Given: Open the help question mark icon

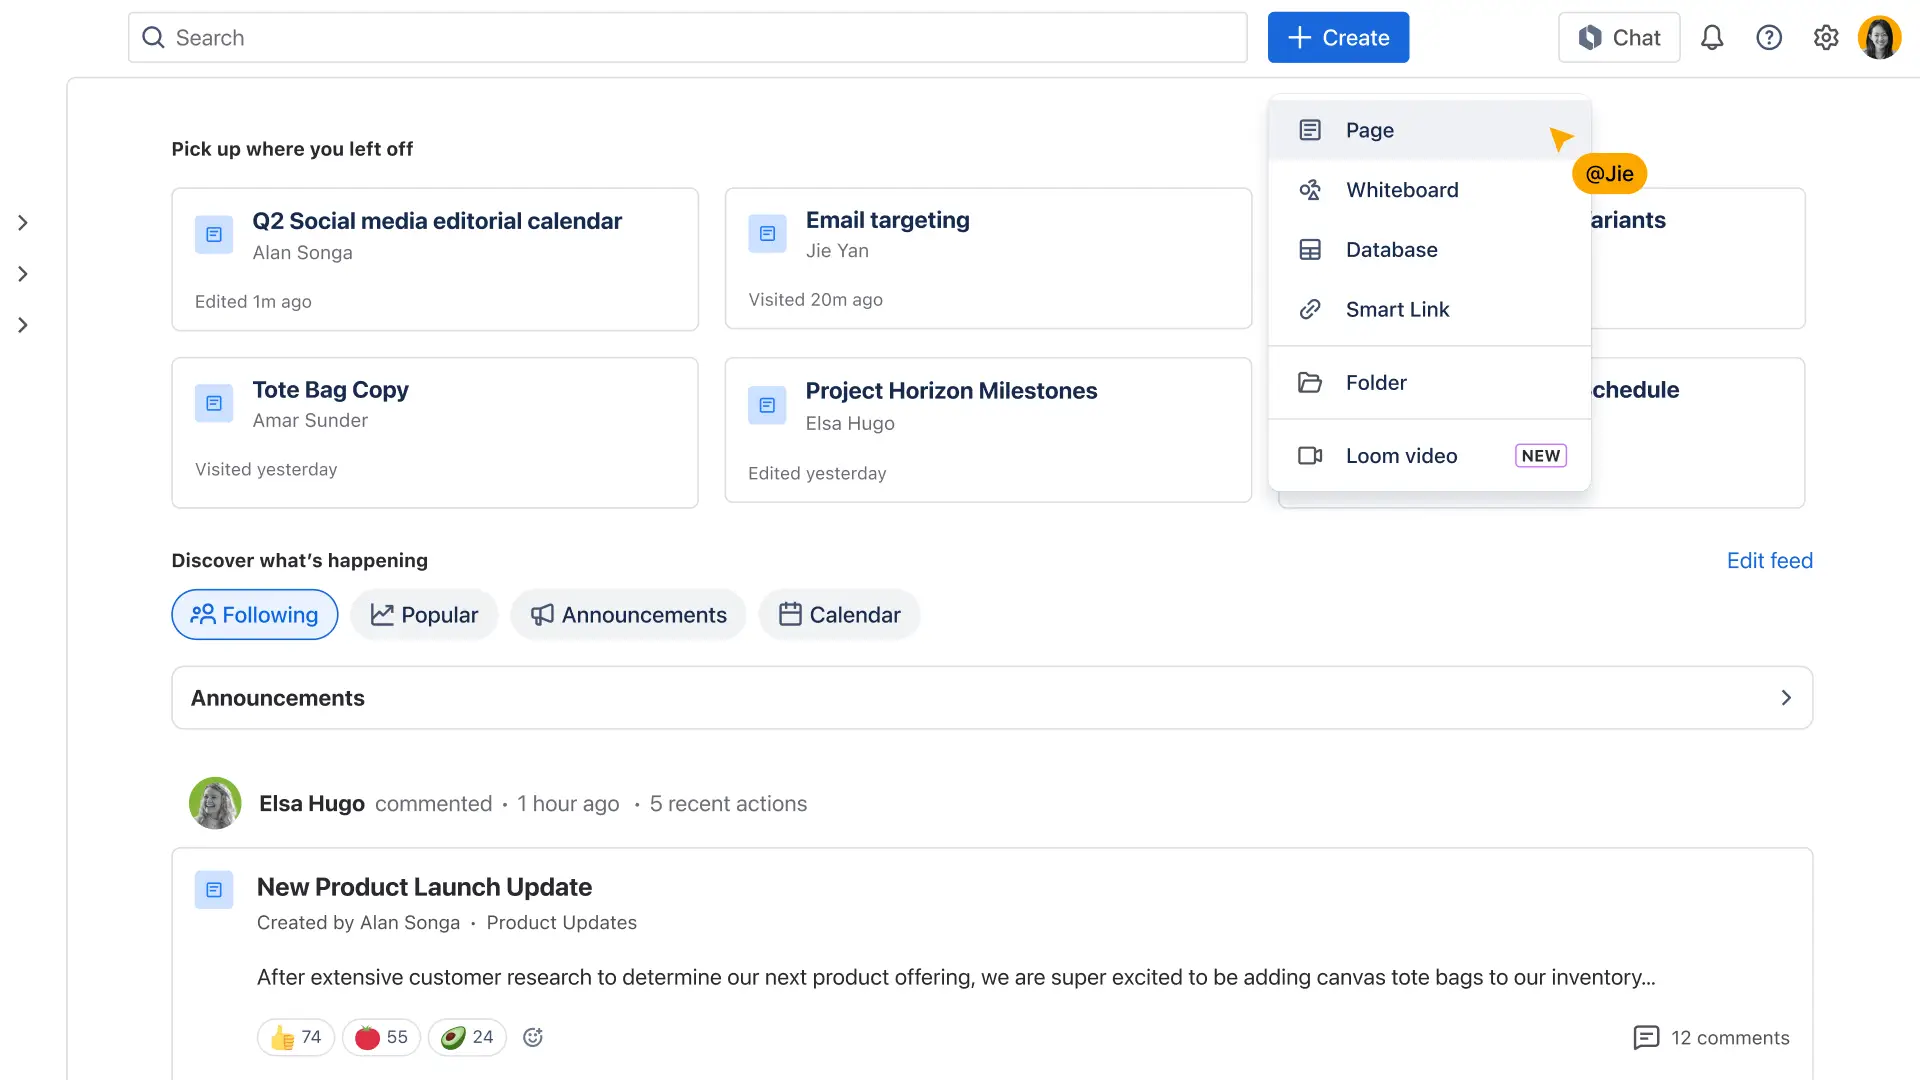Looking at the screenshot, I should coord(1769,38).
